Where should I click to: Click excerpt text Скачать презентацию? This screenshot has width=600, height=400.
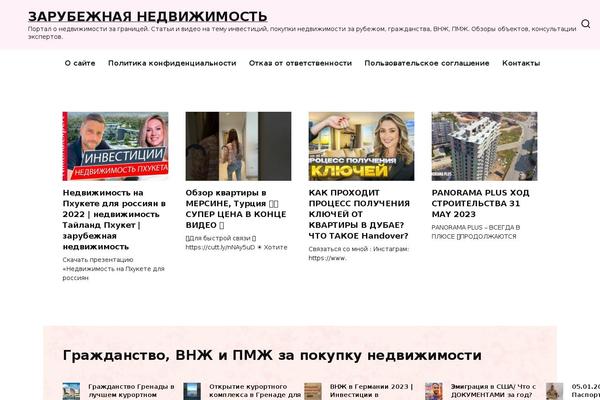pyautogui.click(x=113, y=269)
